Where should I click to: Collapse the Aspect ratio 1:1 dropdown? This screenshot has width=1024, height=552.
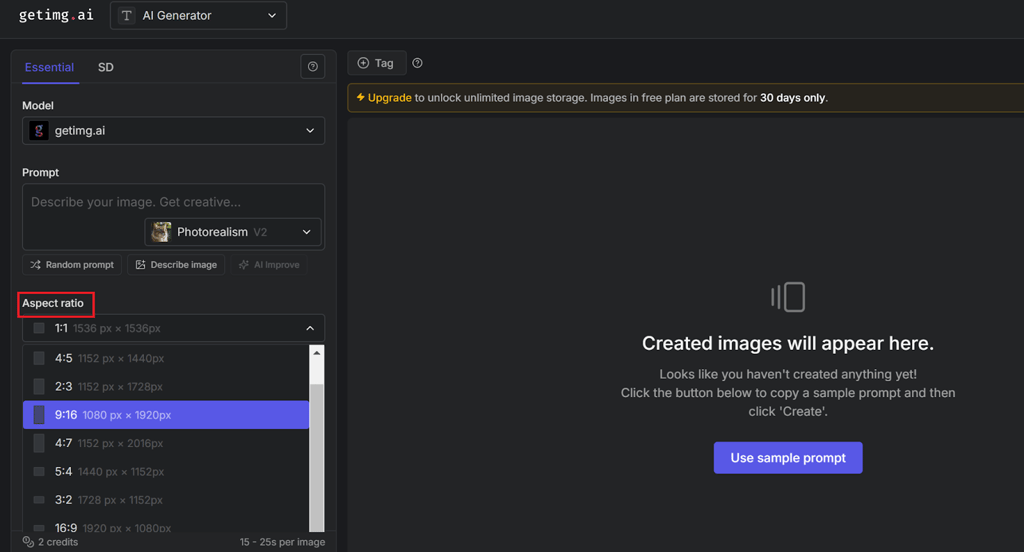coord(173,328)
